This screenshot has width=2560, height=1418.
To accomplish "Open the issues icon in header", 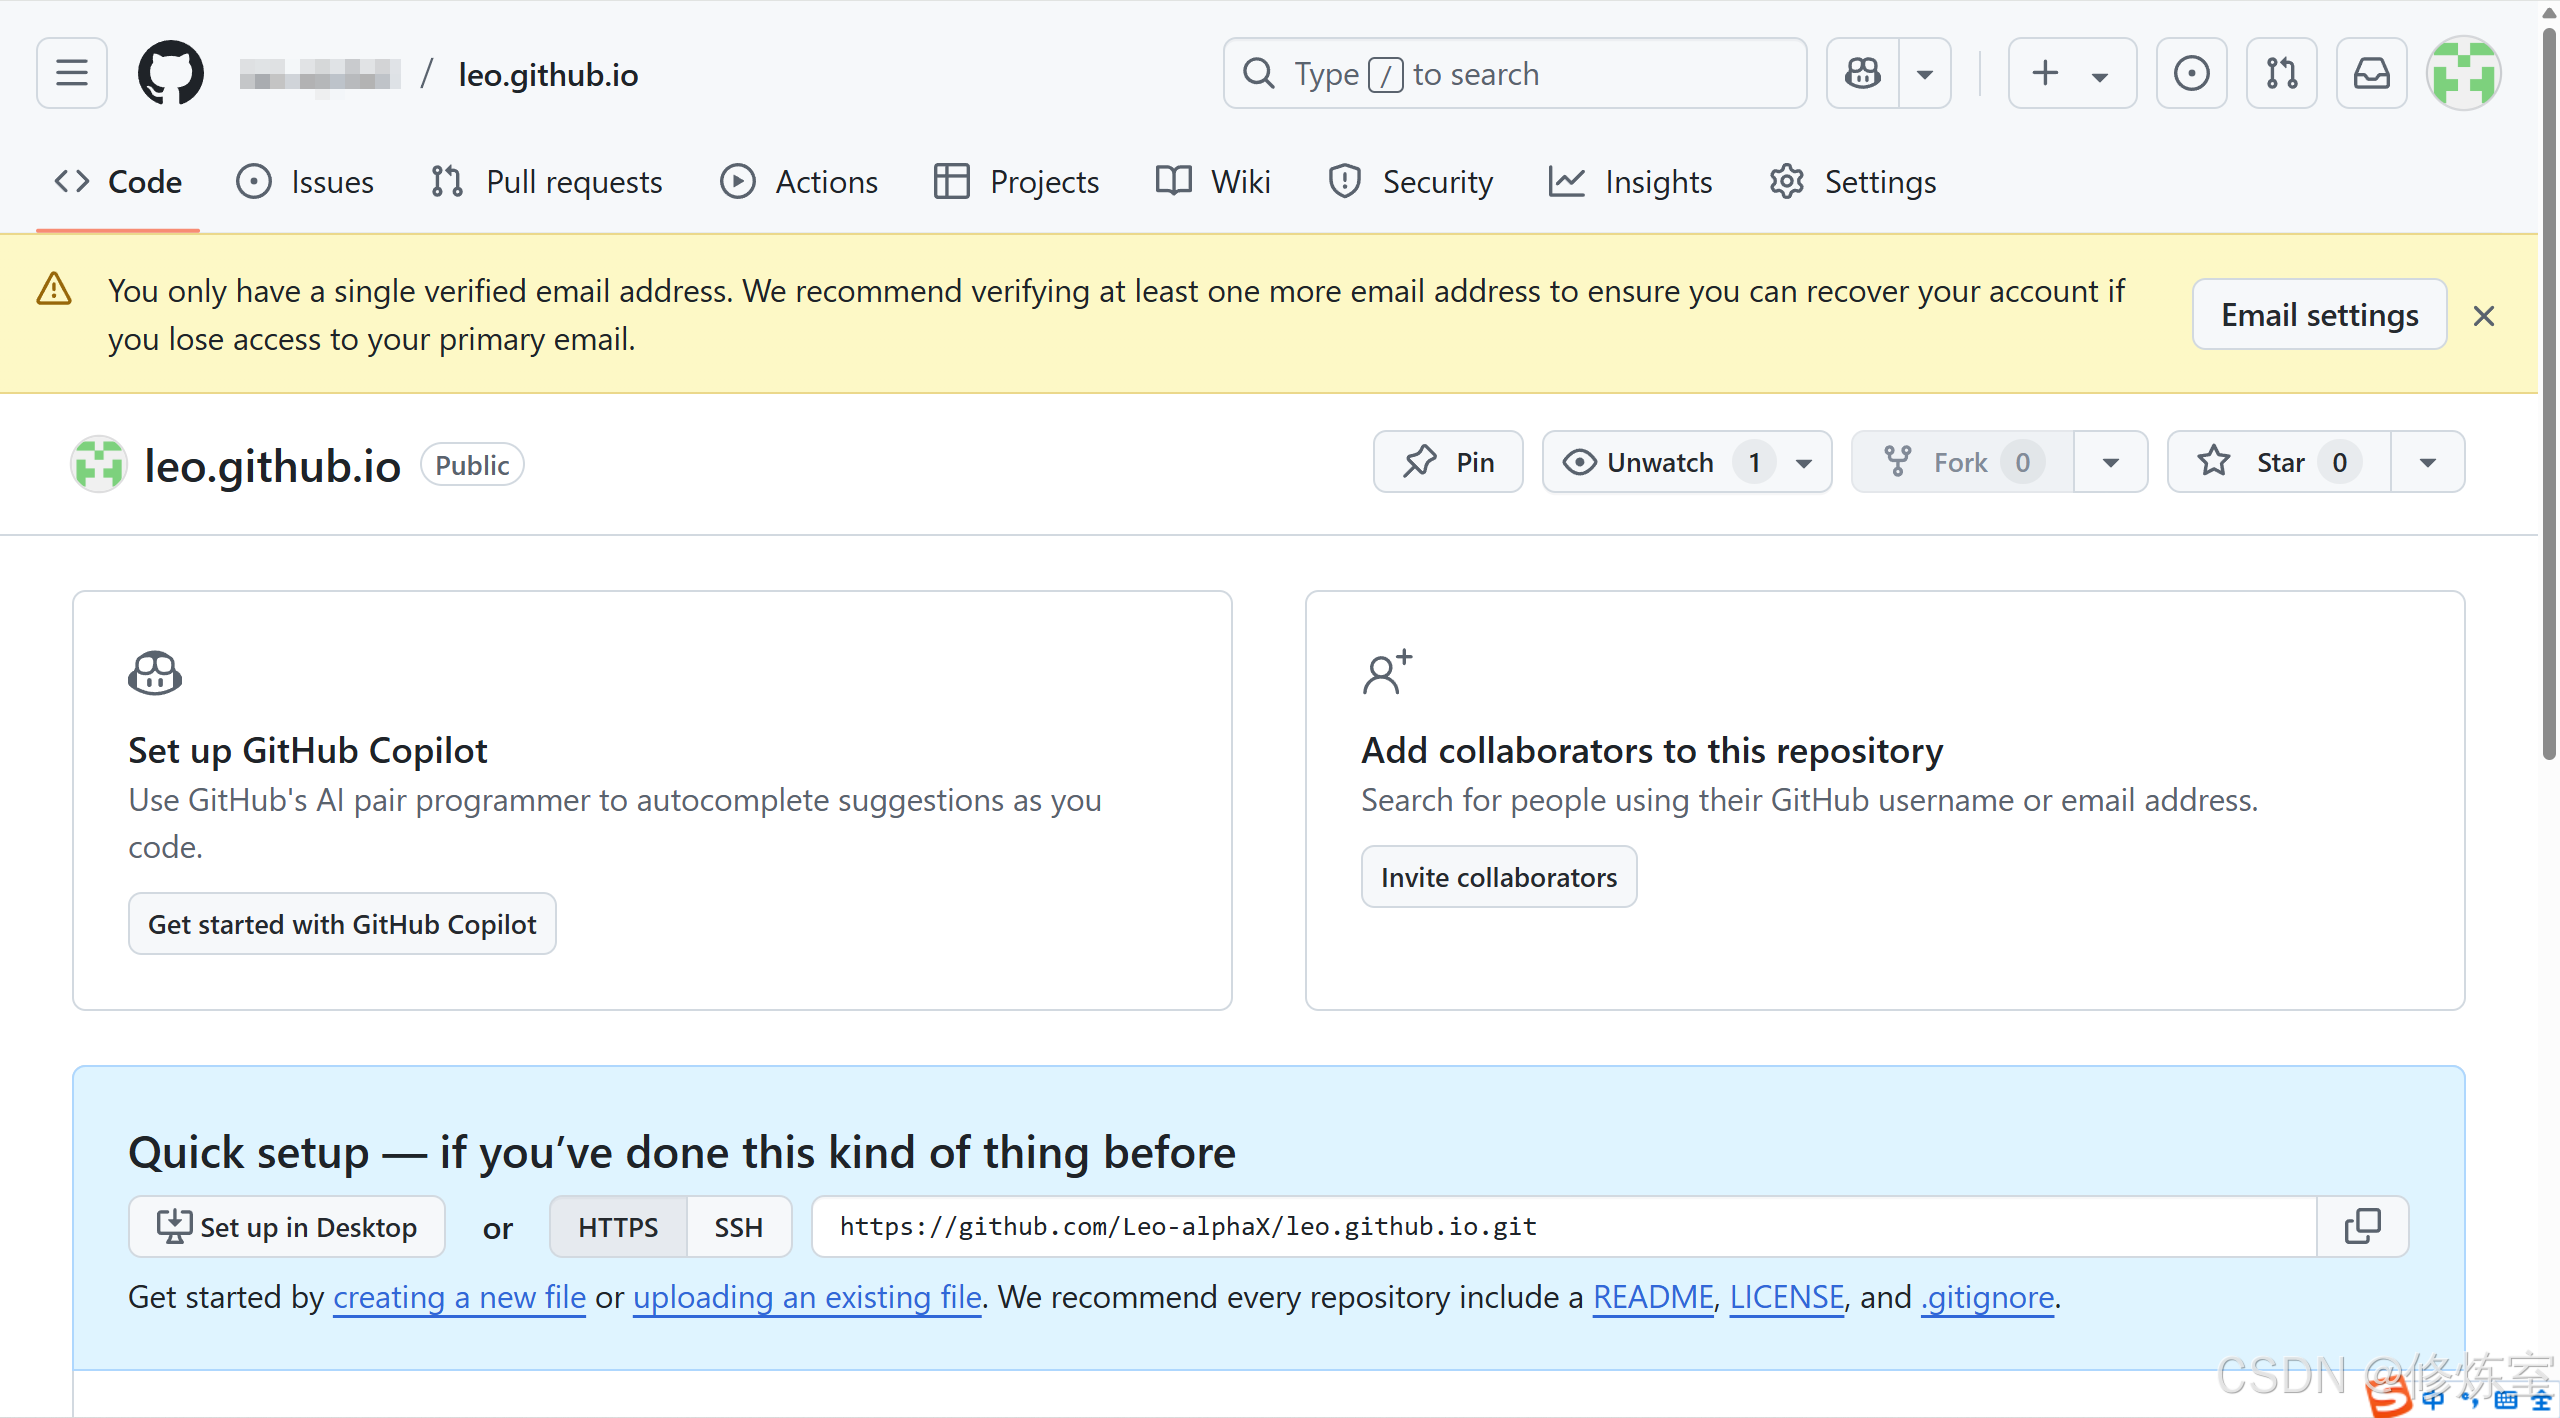I will (x=2191, y=73).
